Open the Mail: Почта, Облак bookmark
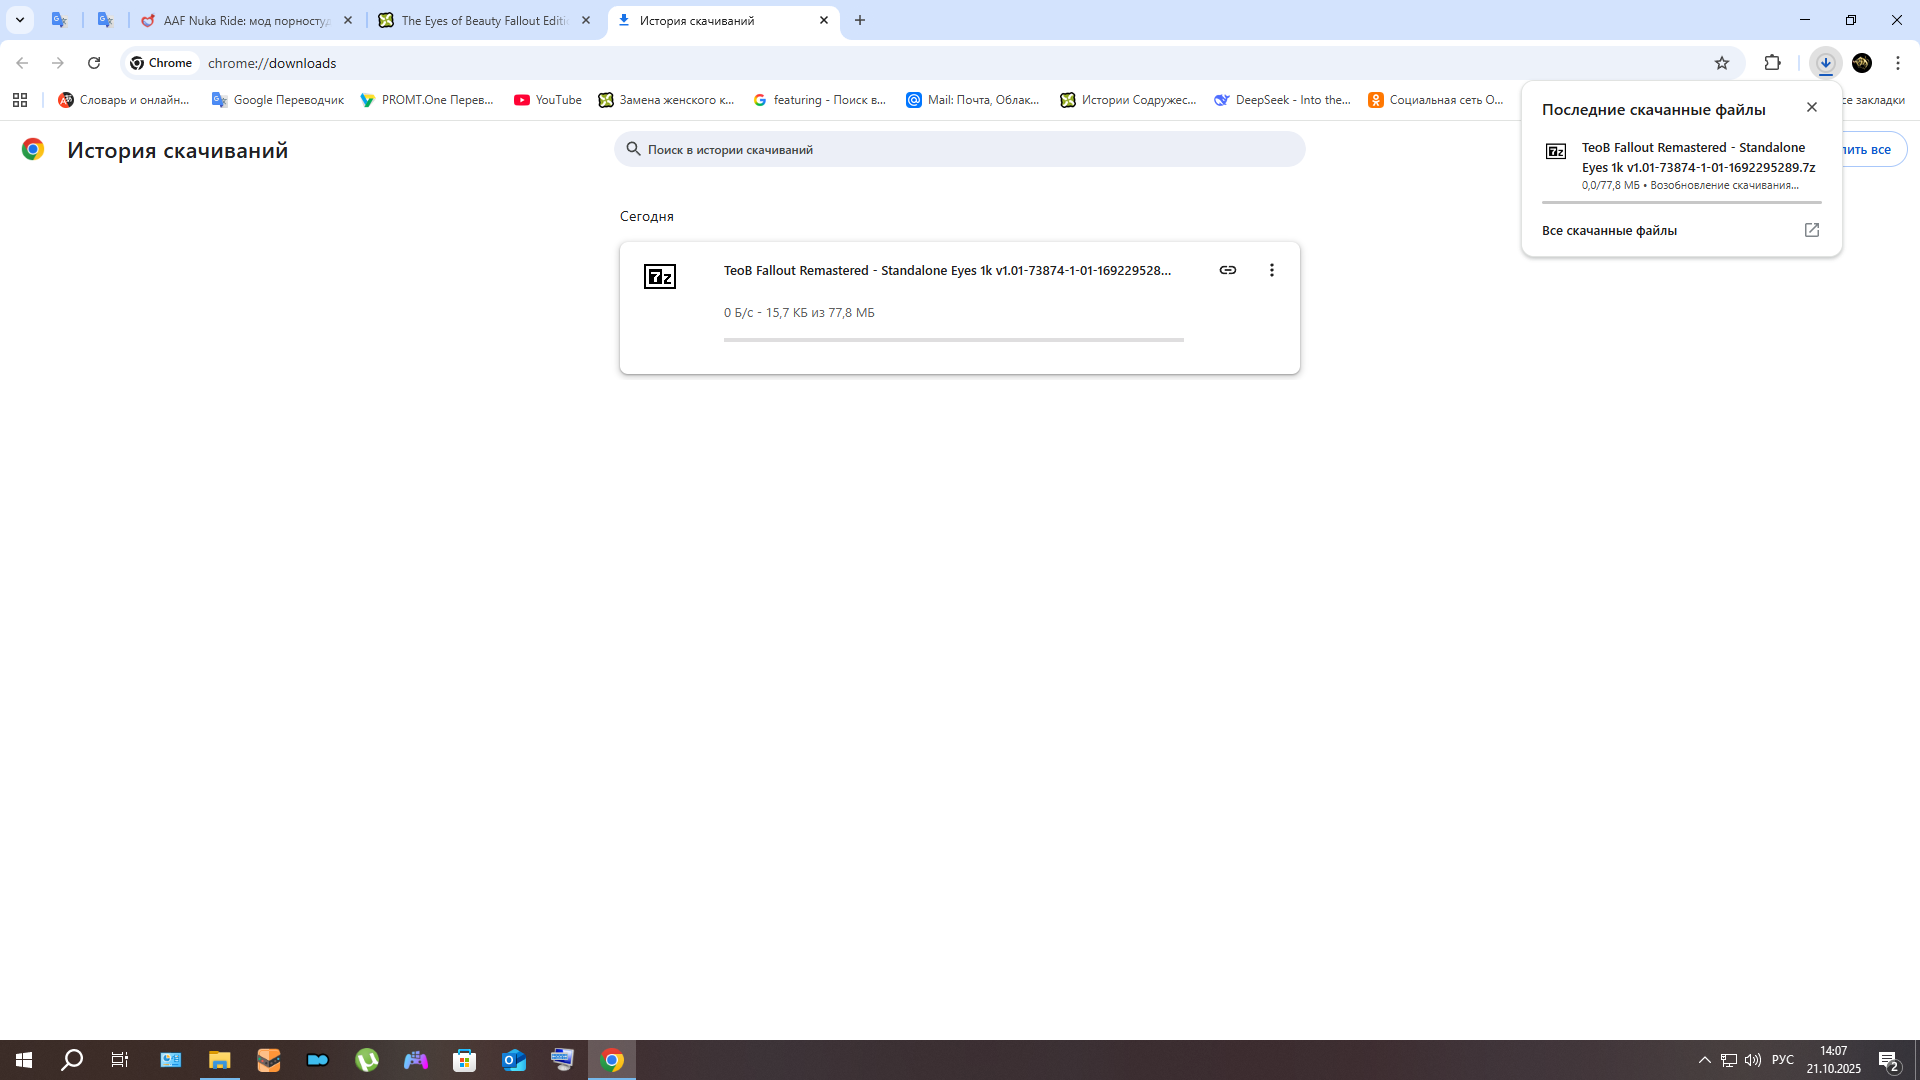 (x=973, y=100)
